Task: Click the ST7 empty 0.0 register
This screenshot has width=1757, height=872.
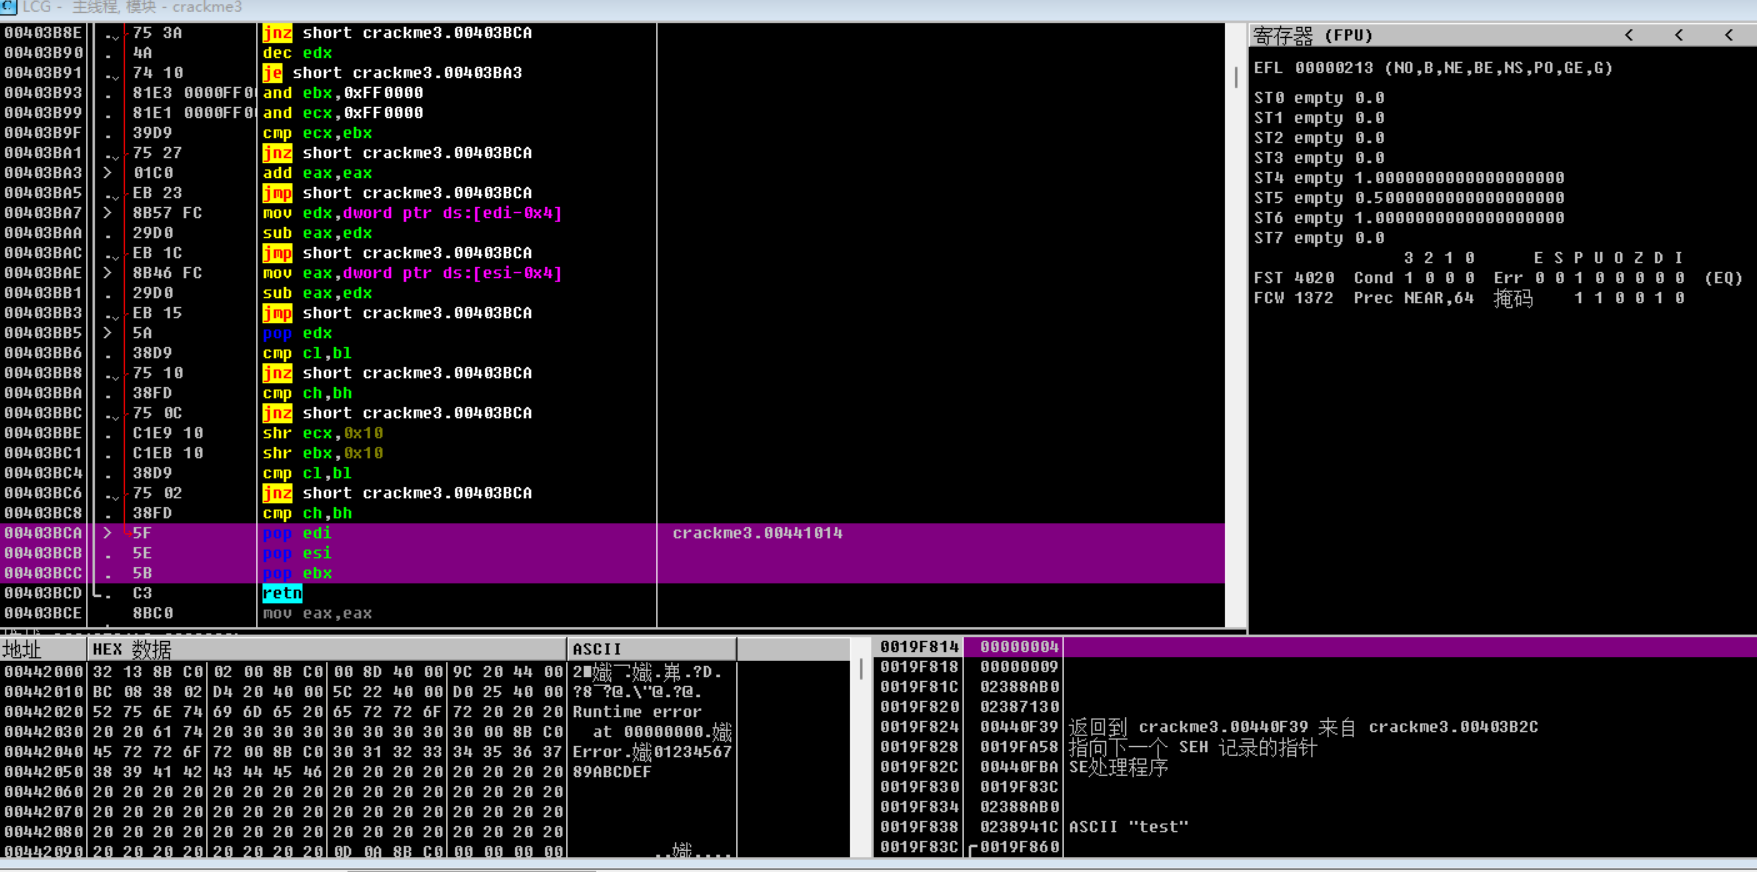Action: point(1319,238)
